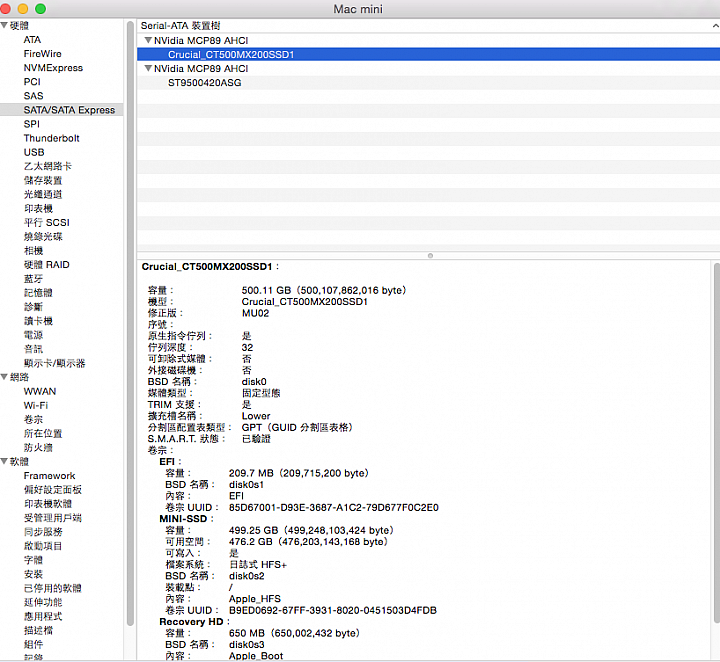This screenshot has width=720, height=662.
Task: Select USB in the sidebar
Action: 34,152
